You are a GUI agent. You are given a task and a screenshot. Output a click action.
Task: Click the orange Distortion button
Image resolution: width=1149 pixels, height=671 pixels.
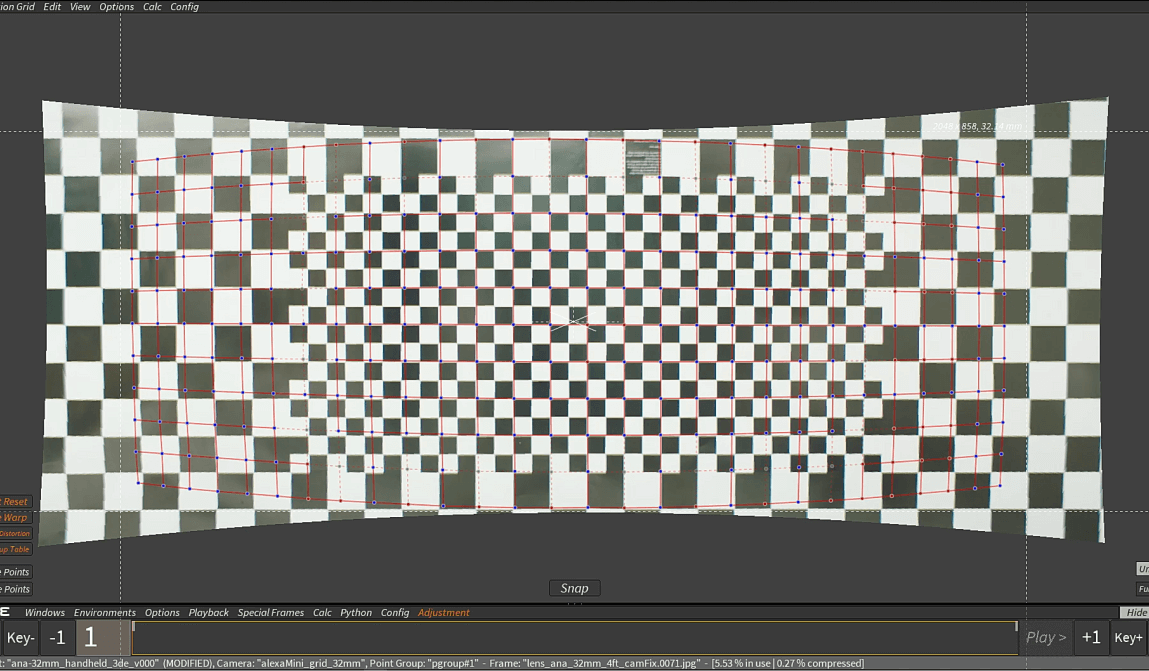pos(15,533)
